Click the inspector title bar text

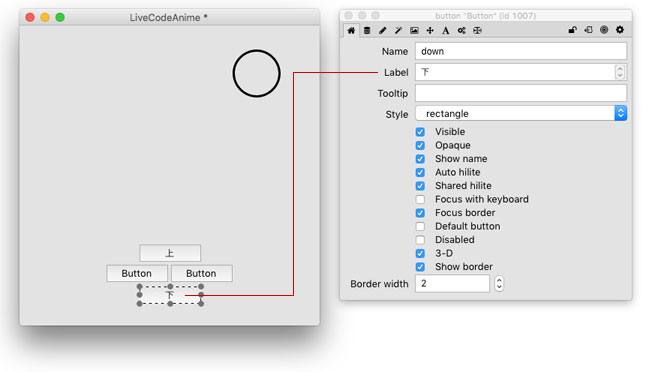[485, 16]
